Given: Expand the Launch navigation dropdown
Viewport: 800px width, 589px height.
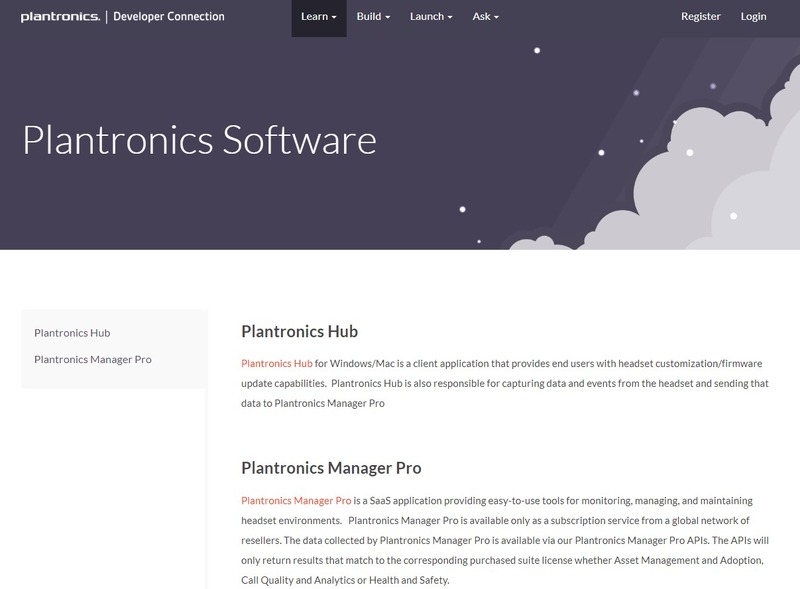Looking at the screenshot, I should [431, 17].
